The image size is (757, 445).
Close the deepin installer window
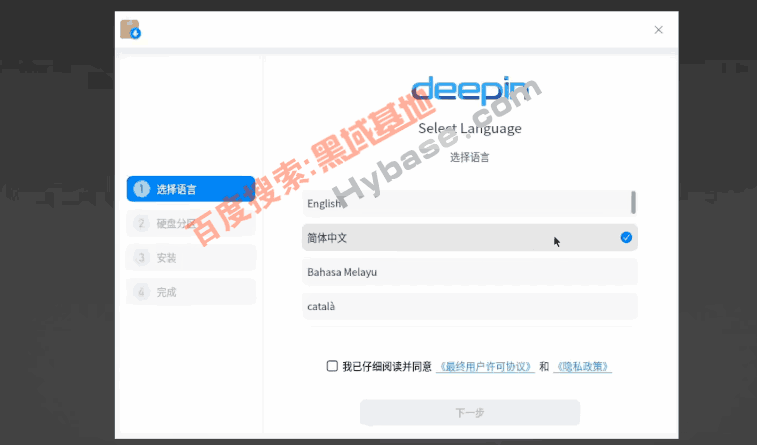pos(659,30)
